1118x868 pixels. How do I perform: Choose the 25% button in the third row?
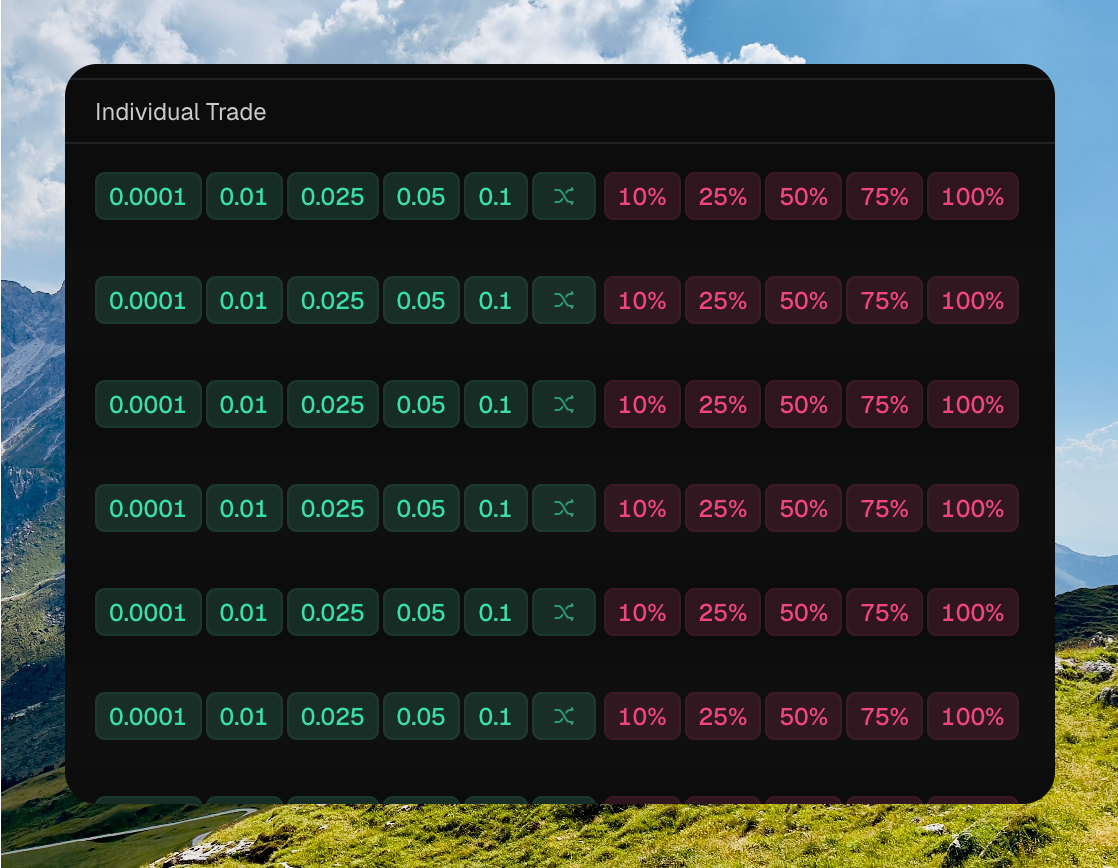[x=723, y=404]
